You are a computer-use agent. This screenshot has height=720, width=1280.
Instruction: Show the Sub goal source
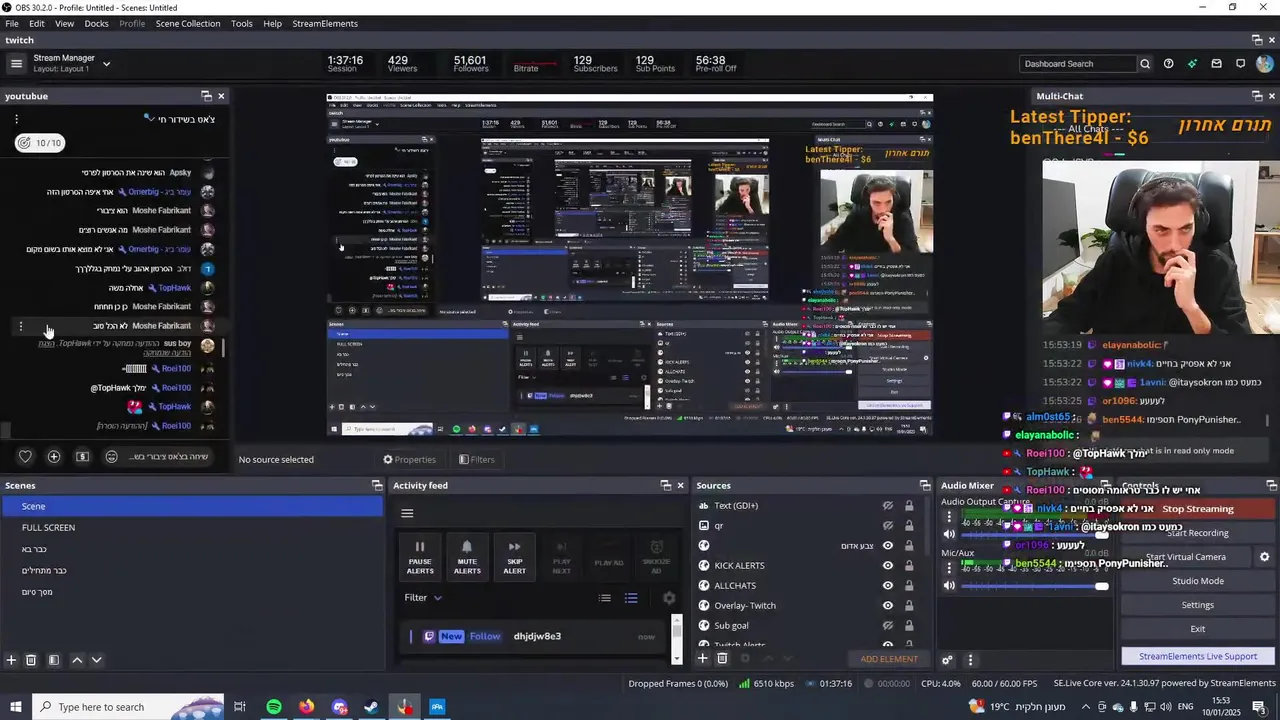887,626
